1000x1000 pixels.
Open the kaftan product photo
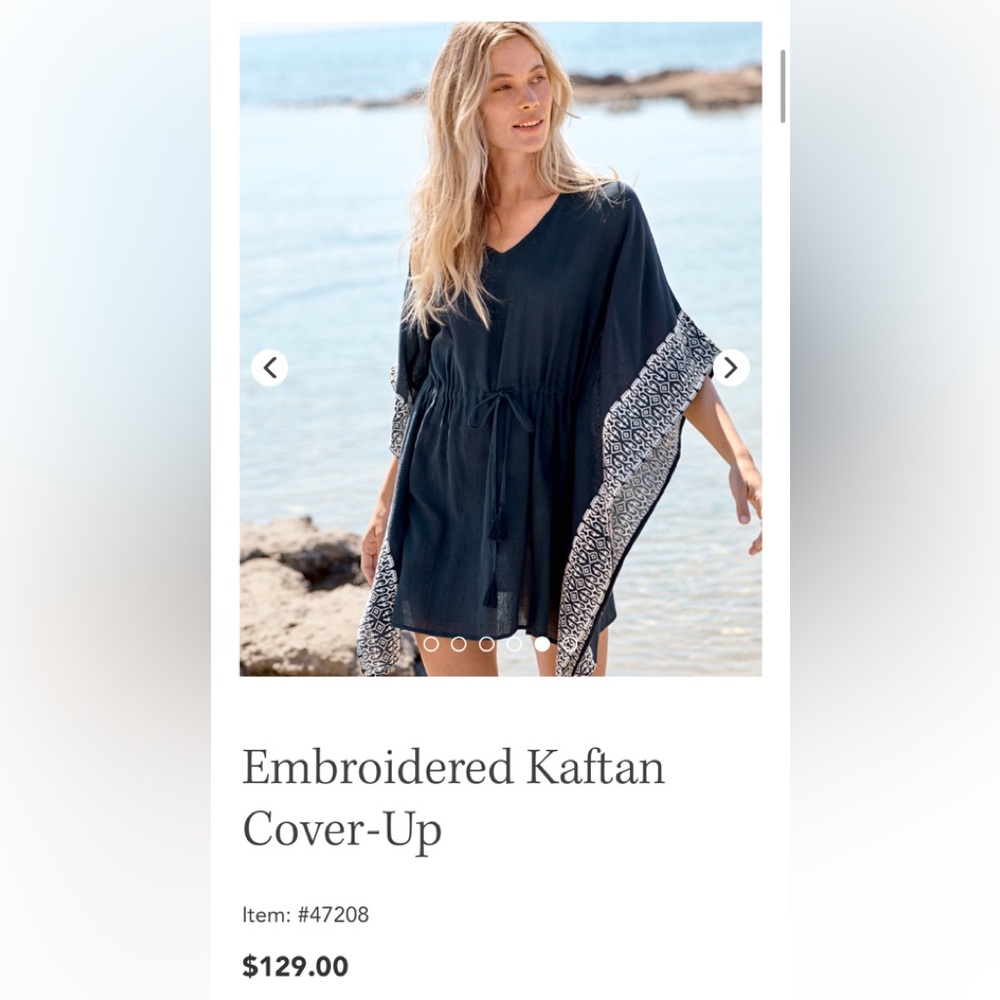click(x=501, y=349)
